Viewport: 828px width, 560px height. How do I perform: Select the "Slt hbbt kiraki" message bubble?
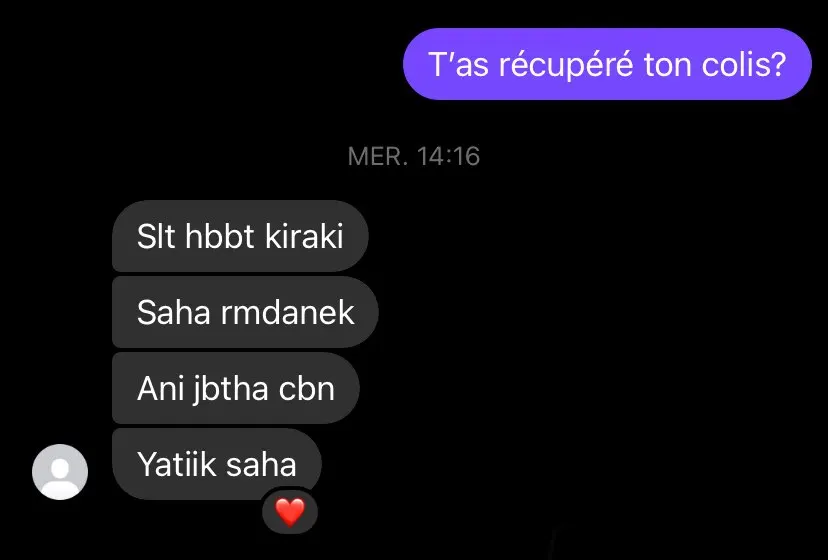point(240,236)
